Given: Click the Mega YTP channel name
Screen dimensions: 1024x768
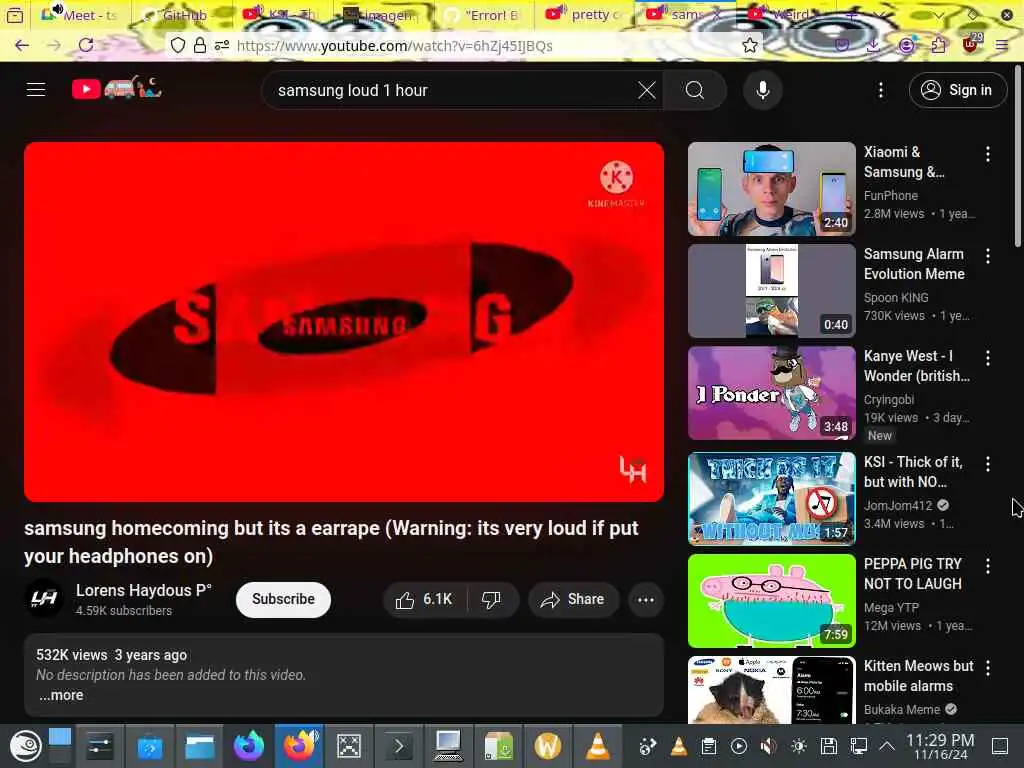Looking at the screenshot, I should pyautogui.click(x=891, y=607).
